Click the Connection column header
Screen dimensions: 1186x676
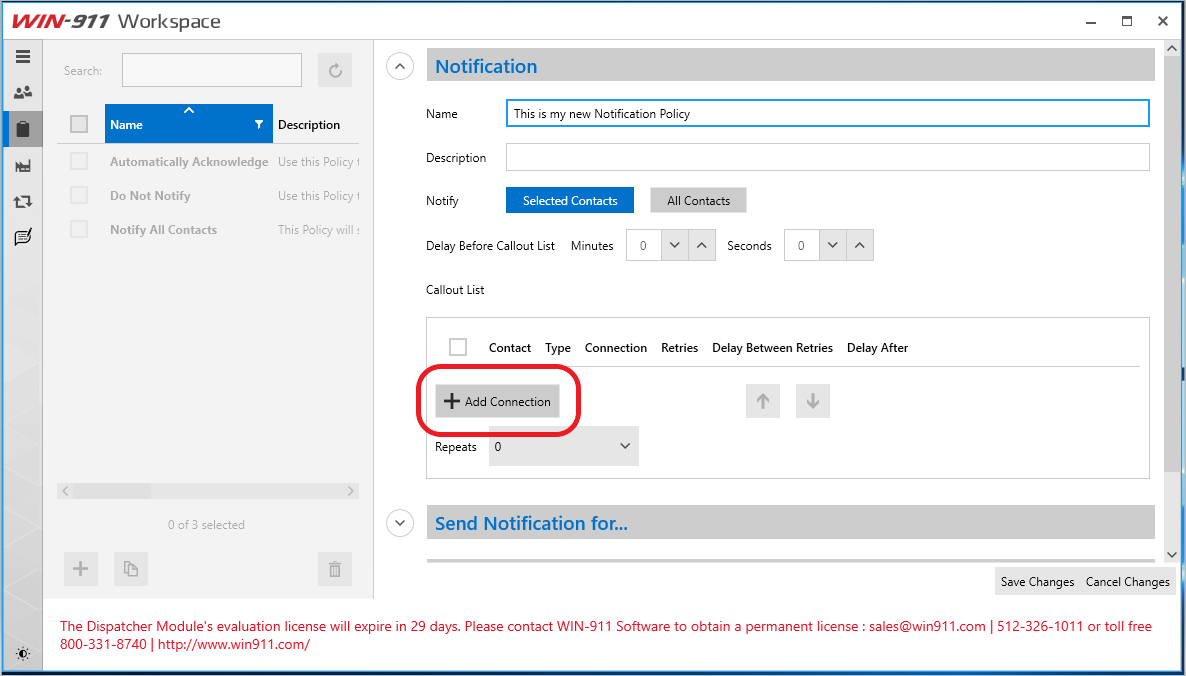[x=616, y=348]
